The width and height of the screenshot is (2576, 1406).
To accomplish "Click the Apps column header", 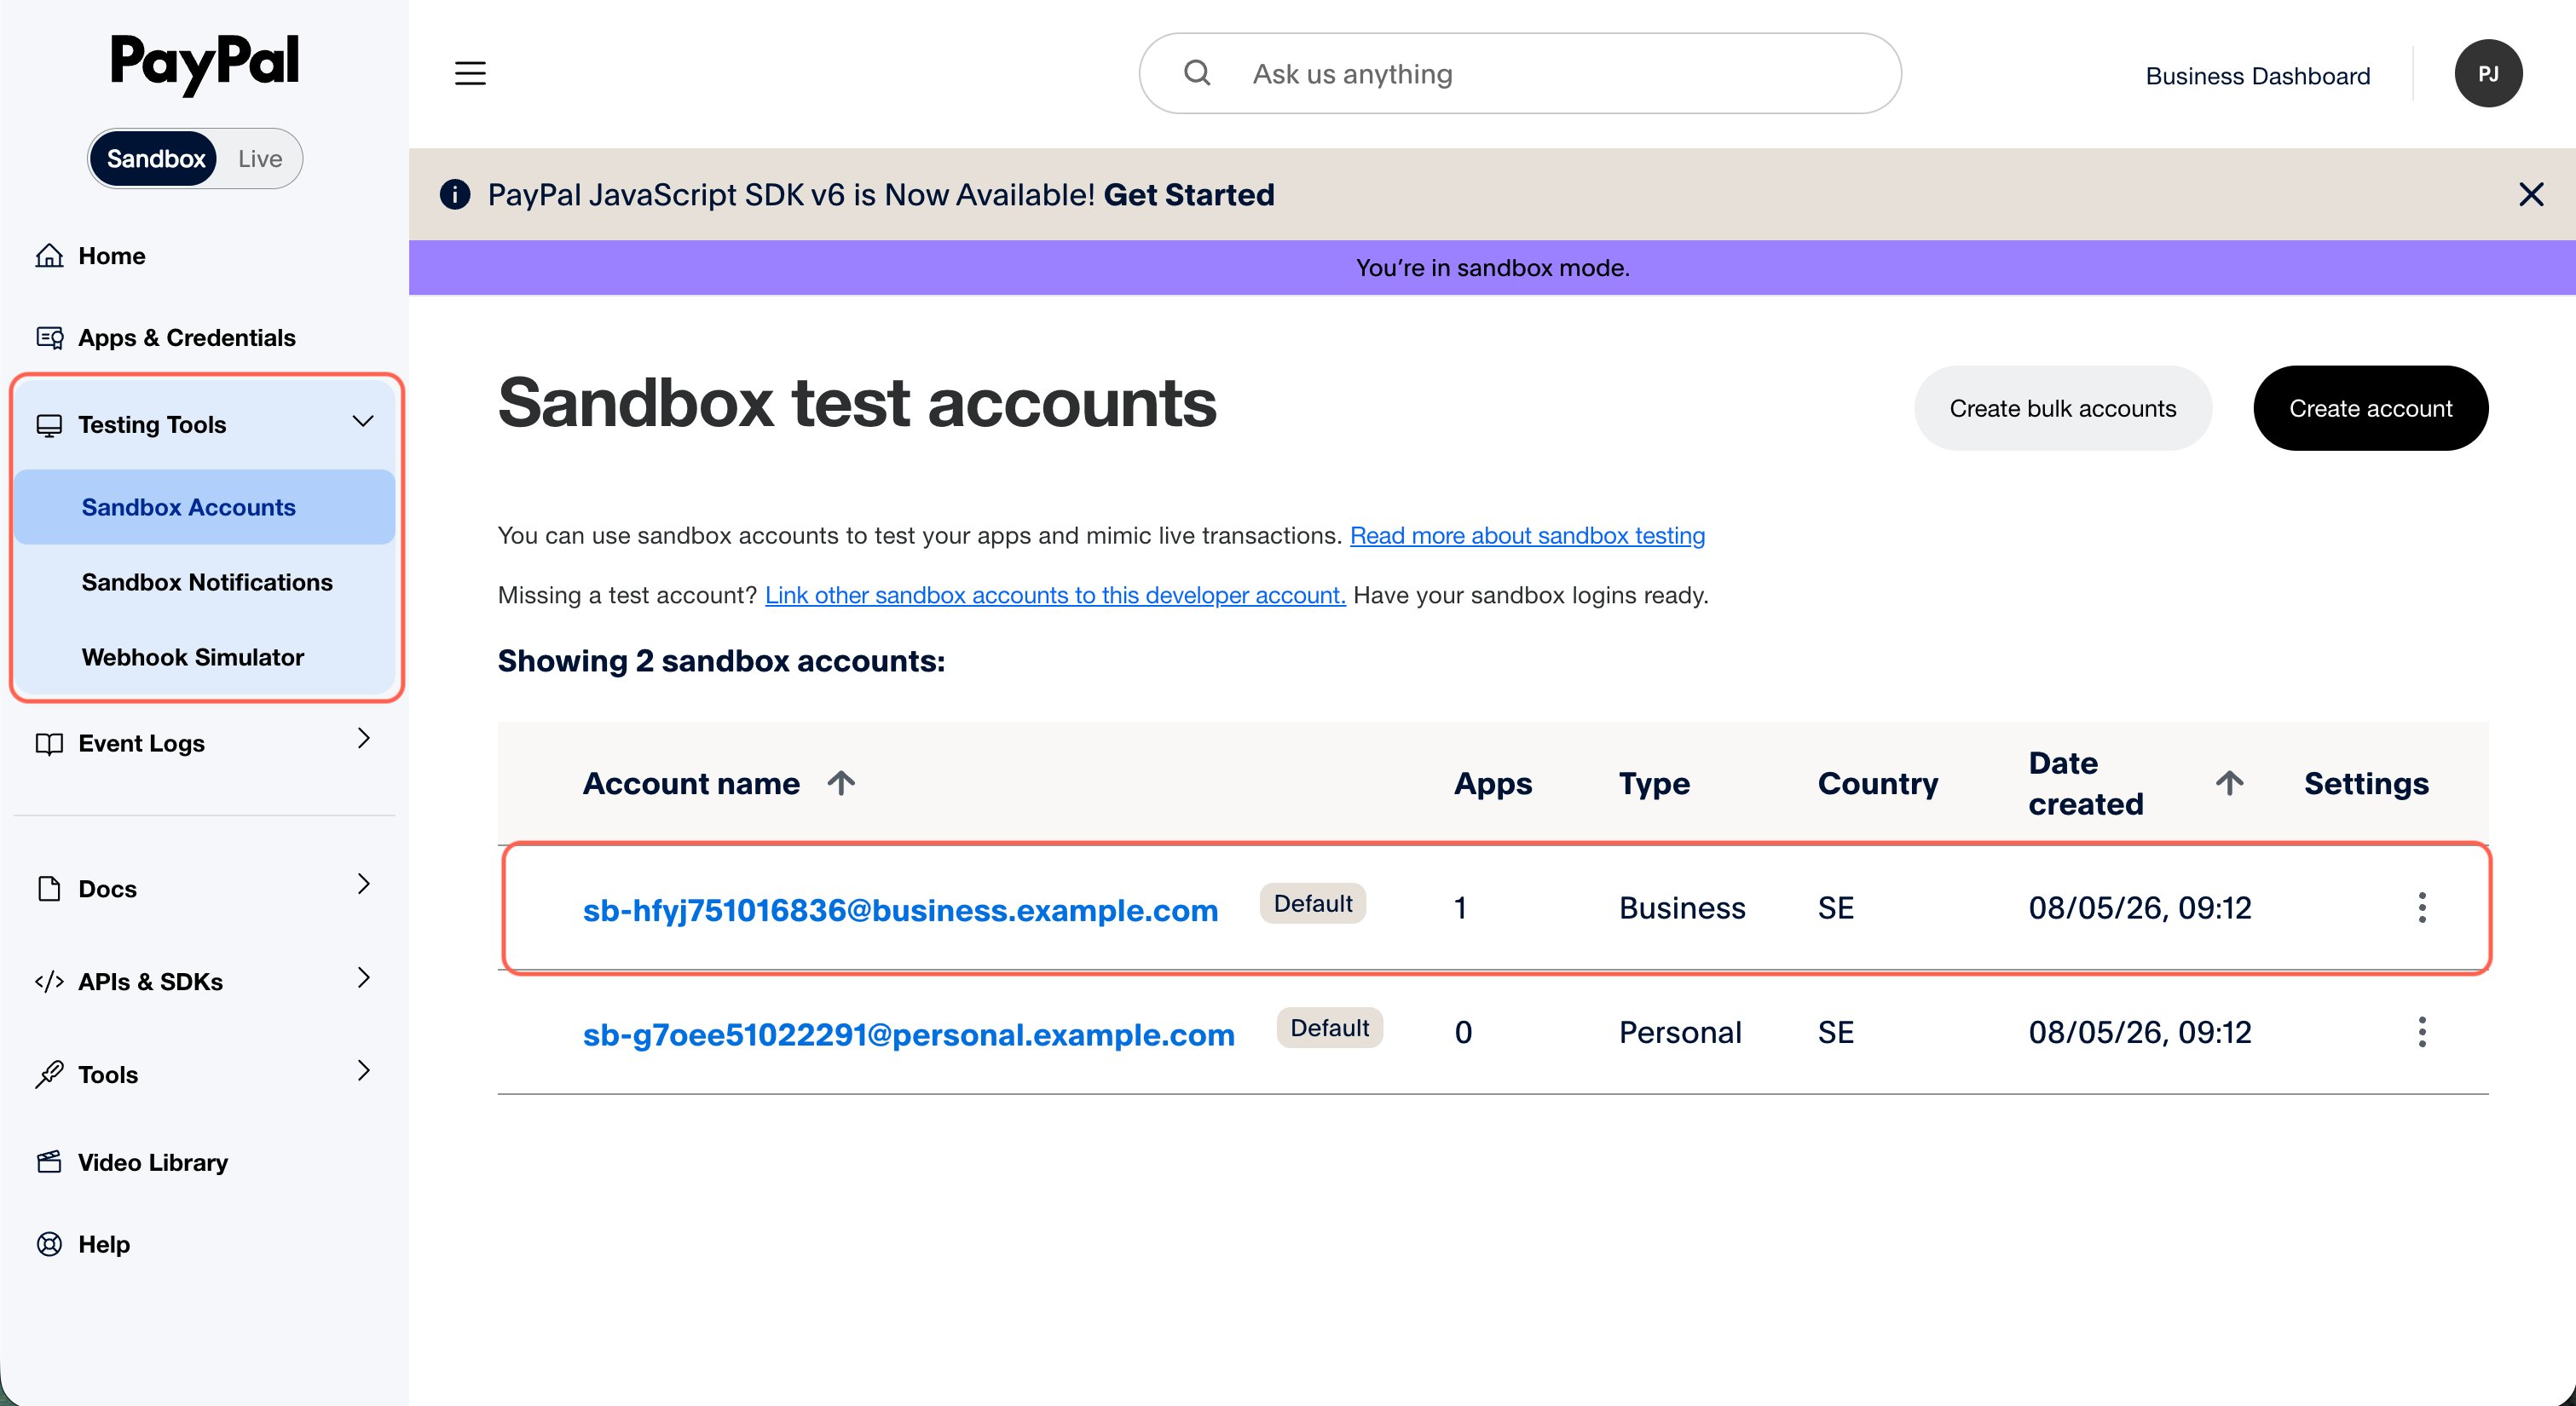I will point(1492,783).
